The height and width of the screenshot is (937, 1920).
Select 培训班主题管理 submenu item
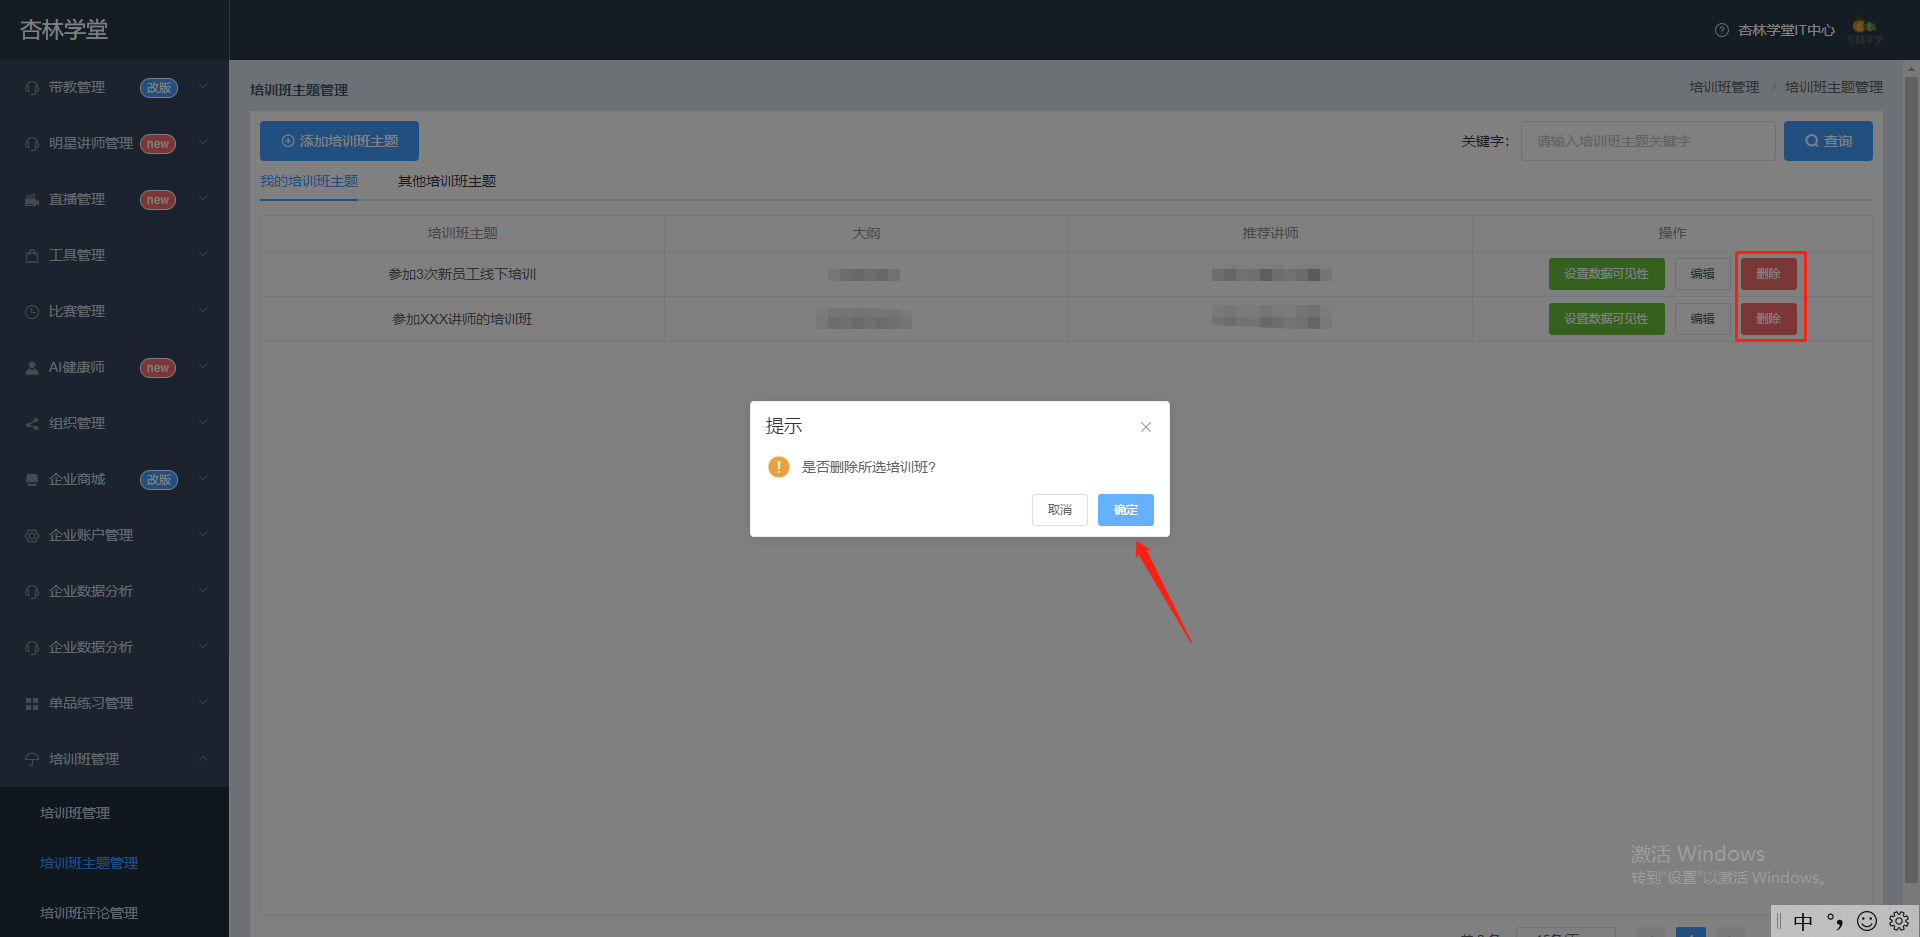[89, 863]
